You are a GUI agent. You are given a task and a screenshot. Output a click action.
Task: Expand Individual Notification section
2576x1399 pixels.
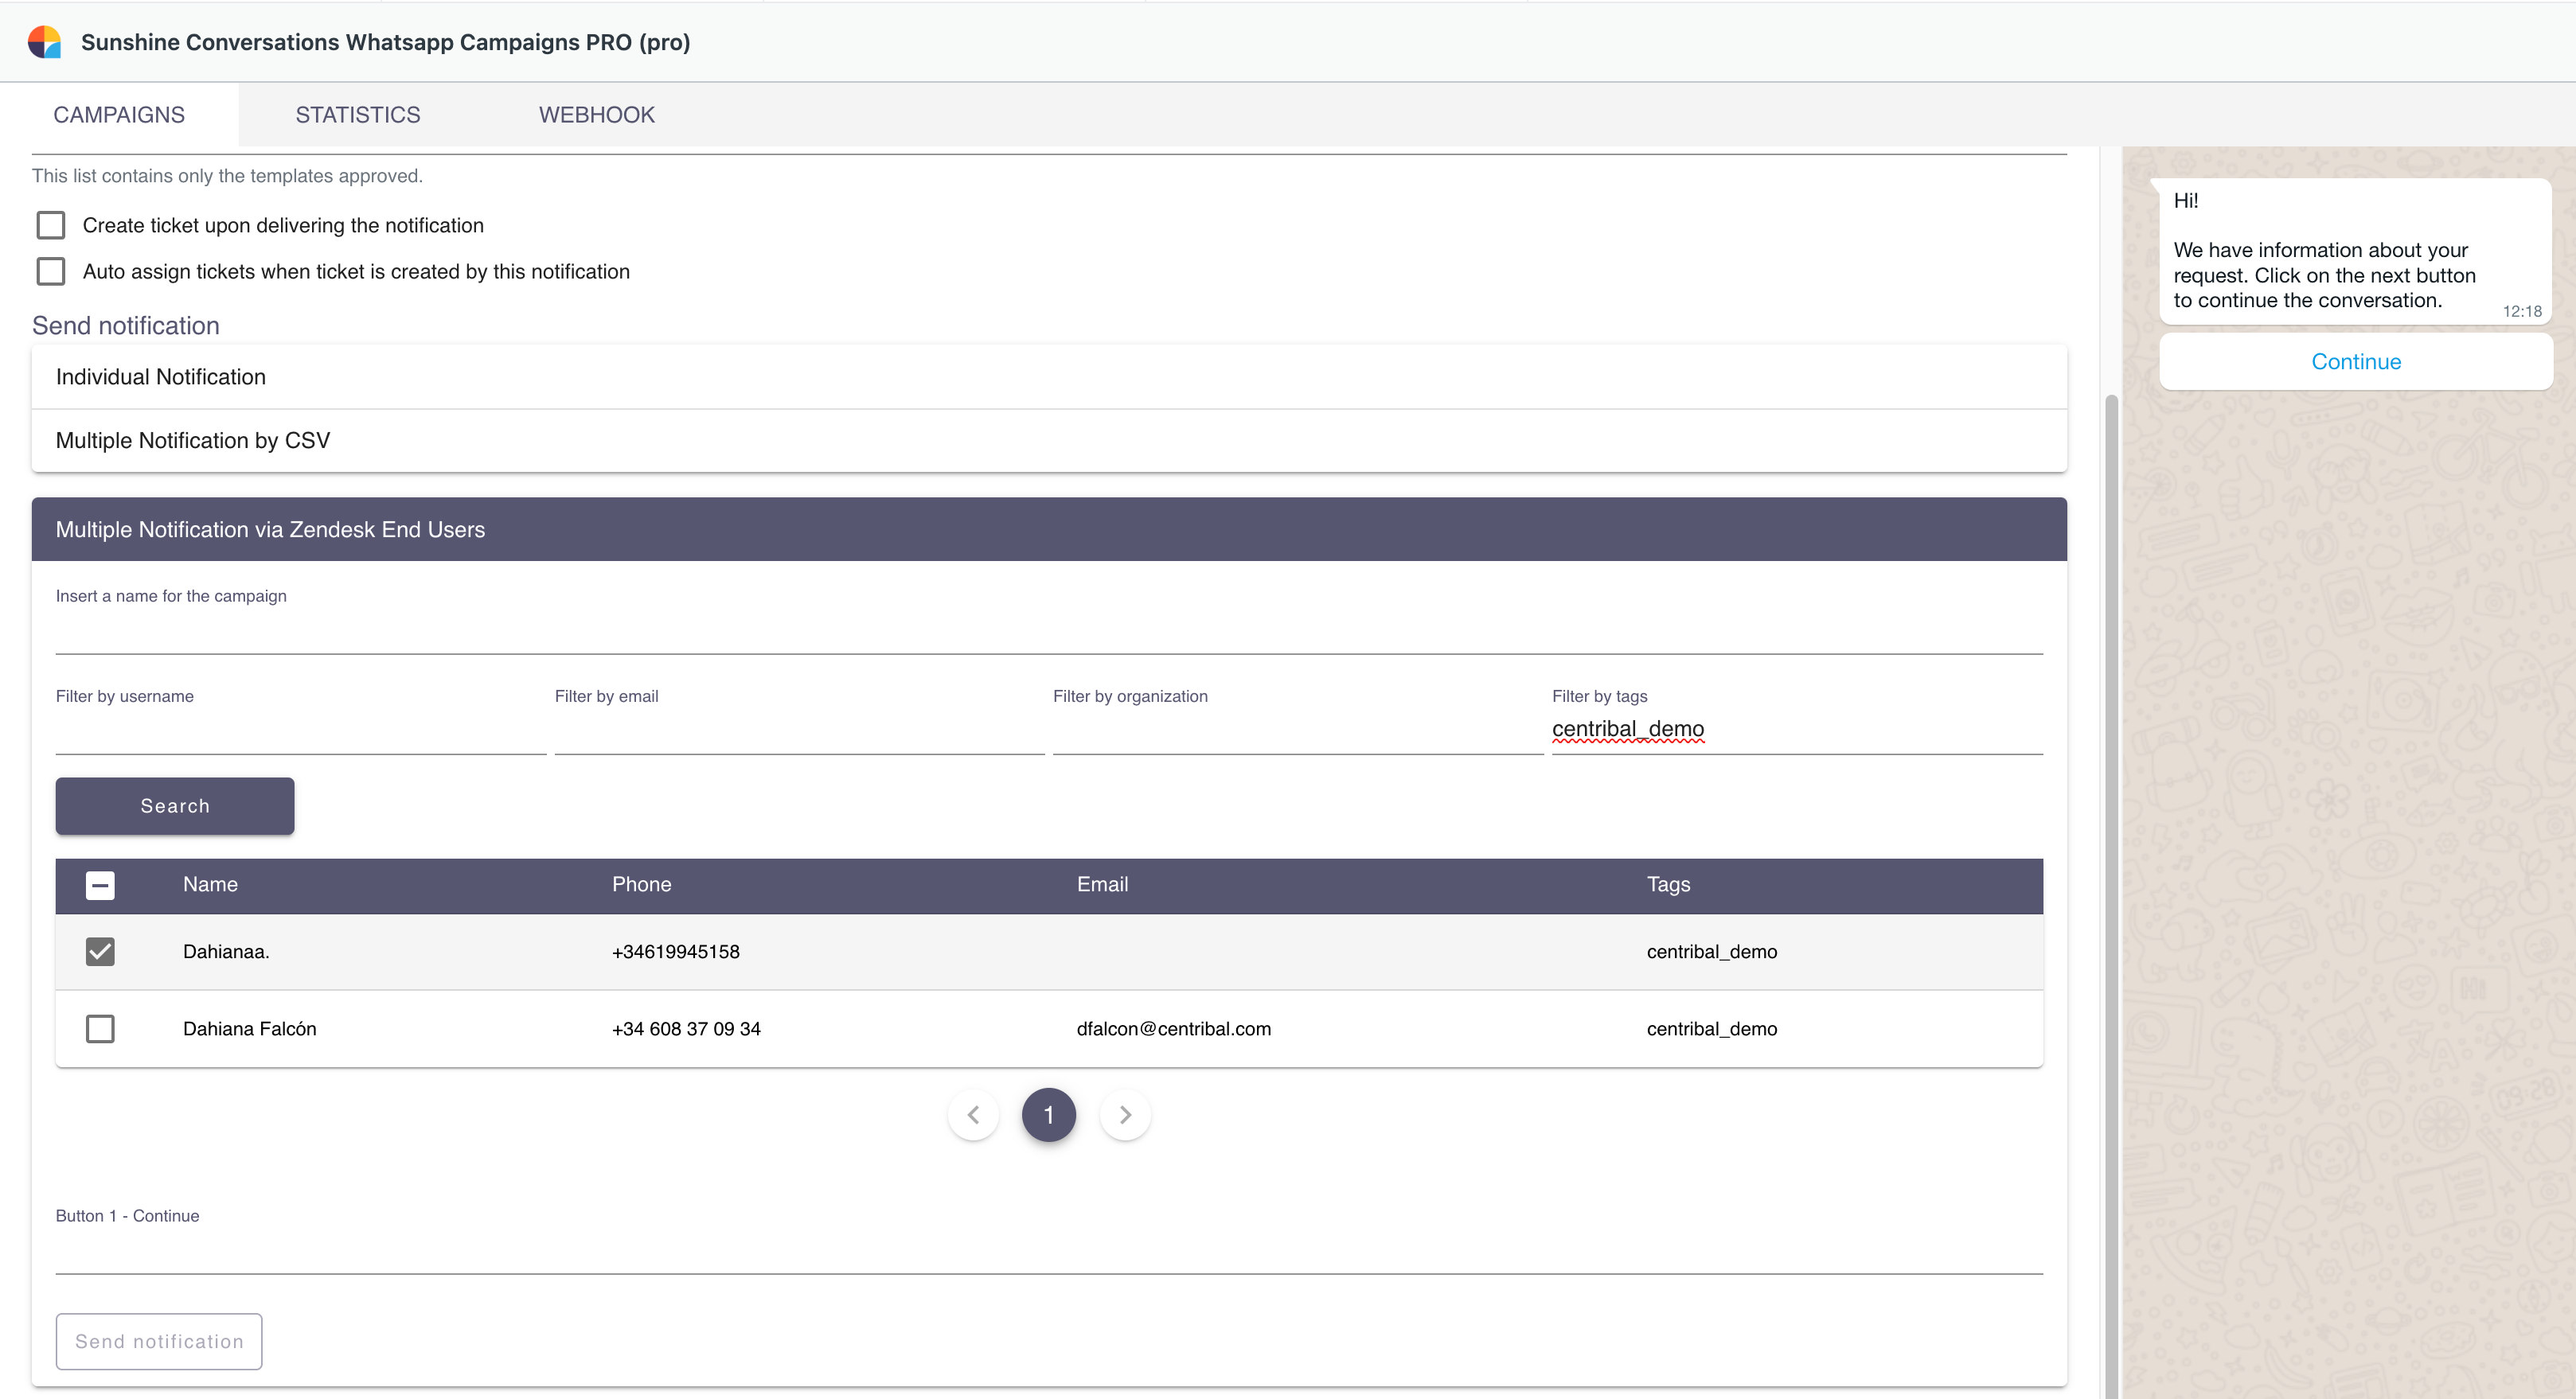pyautogui.click(x=1048, y=377)
